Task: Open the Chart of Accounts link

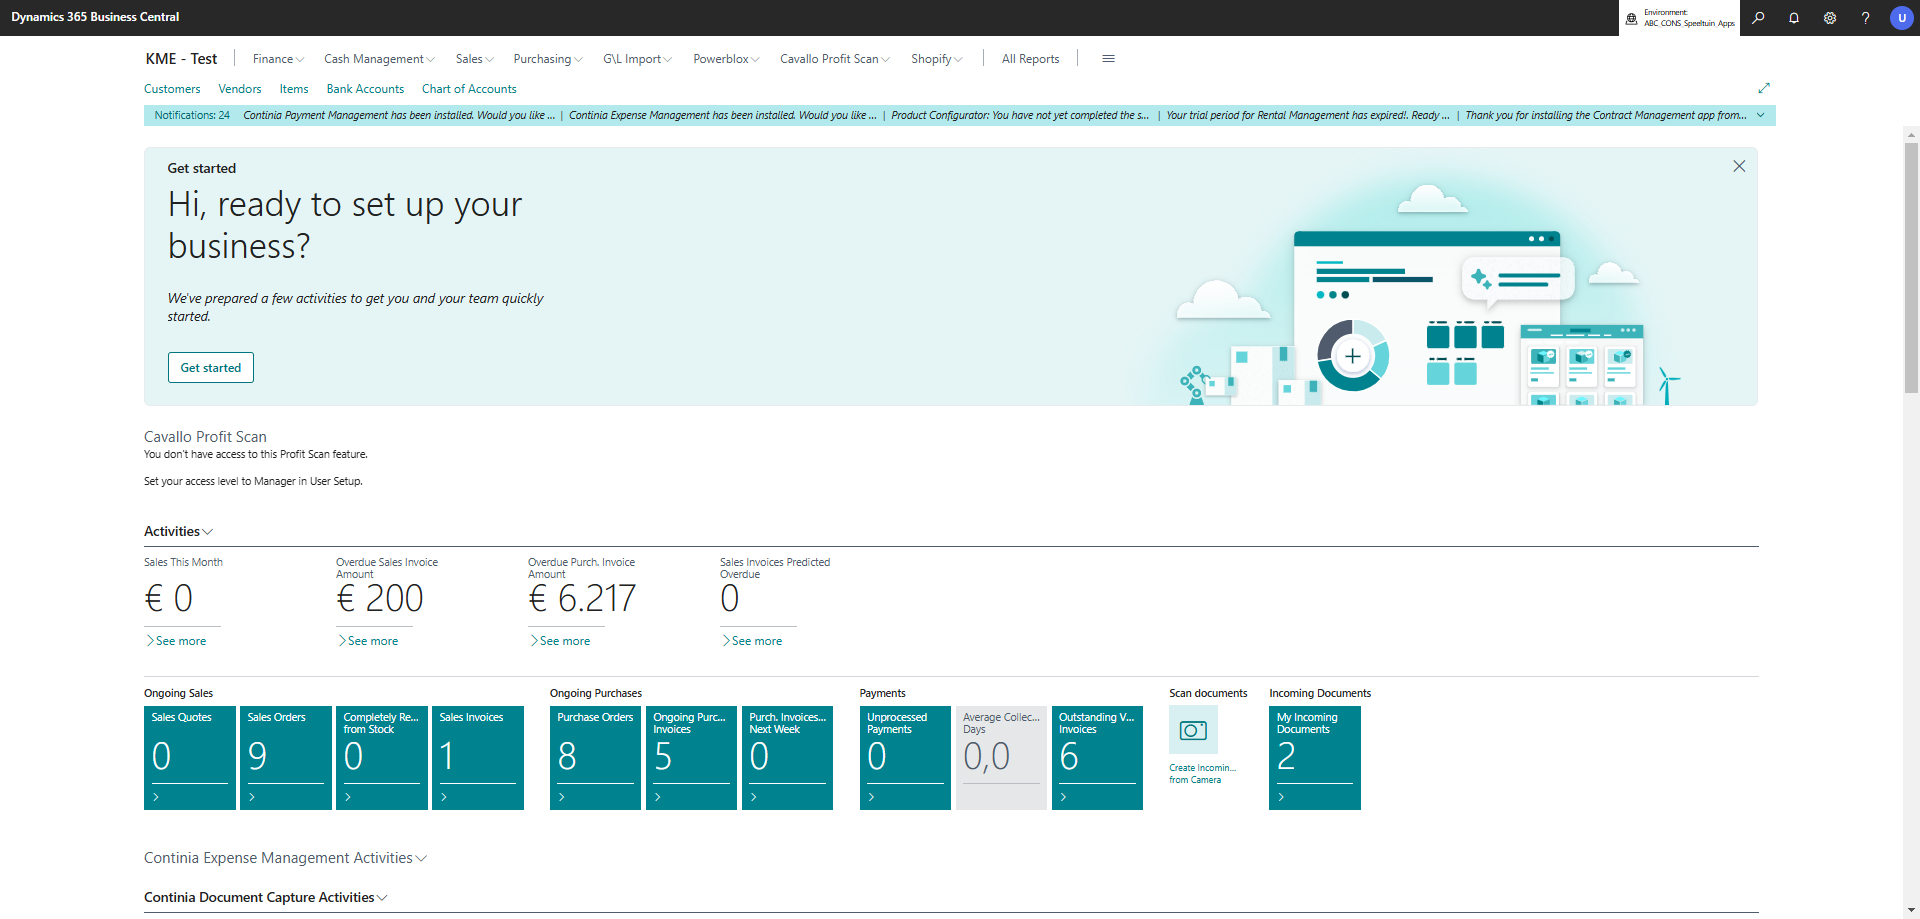Action: (x=469, y=89)
